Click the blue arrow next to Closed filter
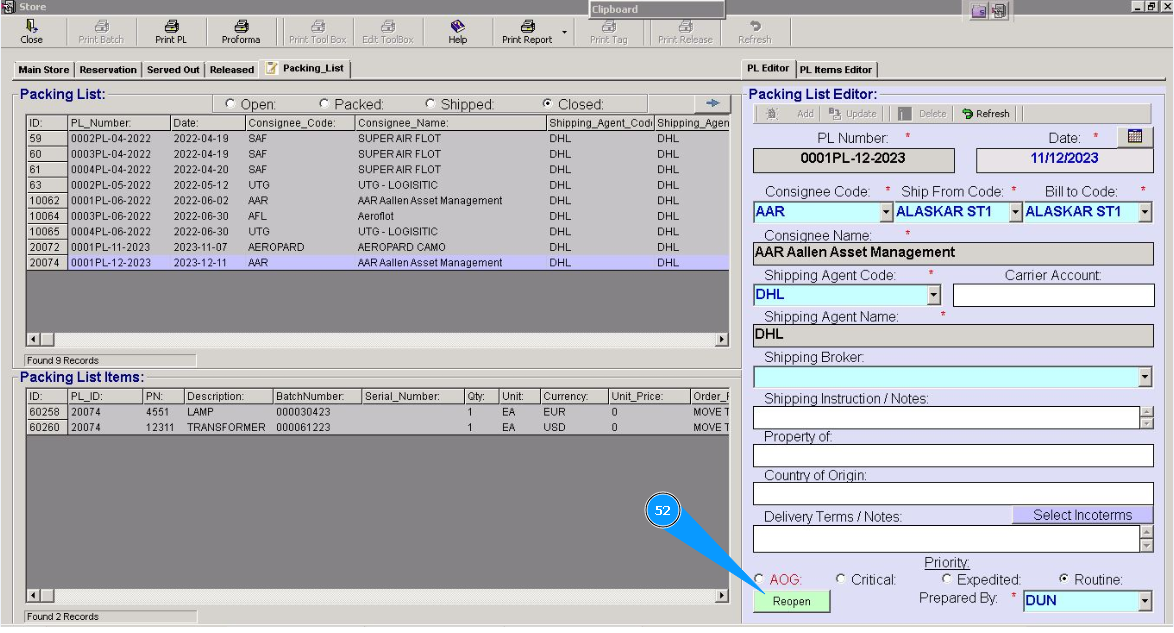The width and height of the screenshot is (1174, 633). pyautogui.click(x=713, y=103)
